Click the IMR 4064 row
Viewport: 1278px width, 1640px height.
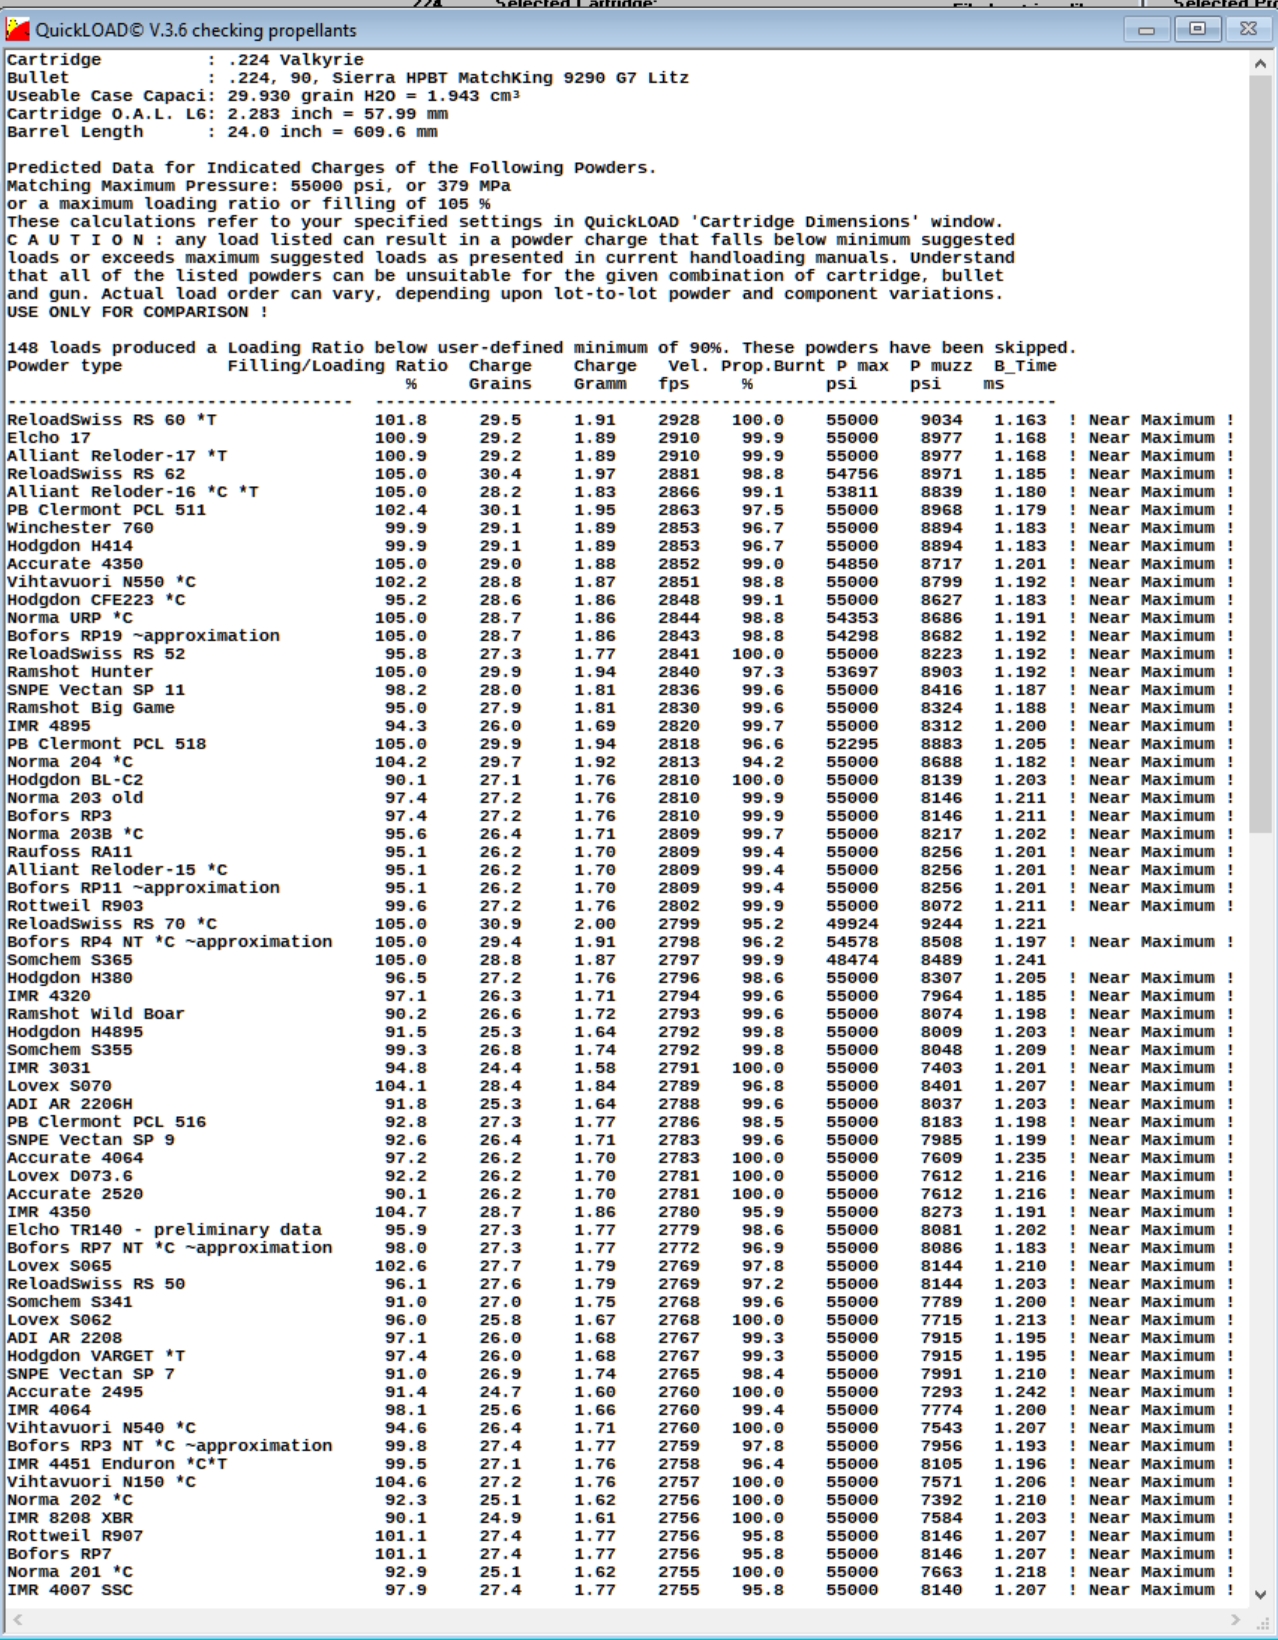[620, 1410]
